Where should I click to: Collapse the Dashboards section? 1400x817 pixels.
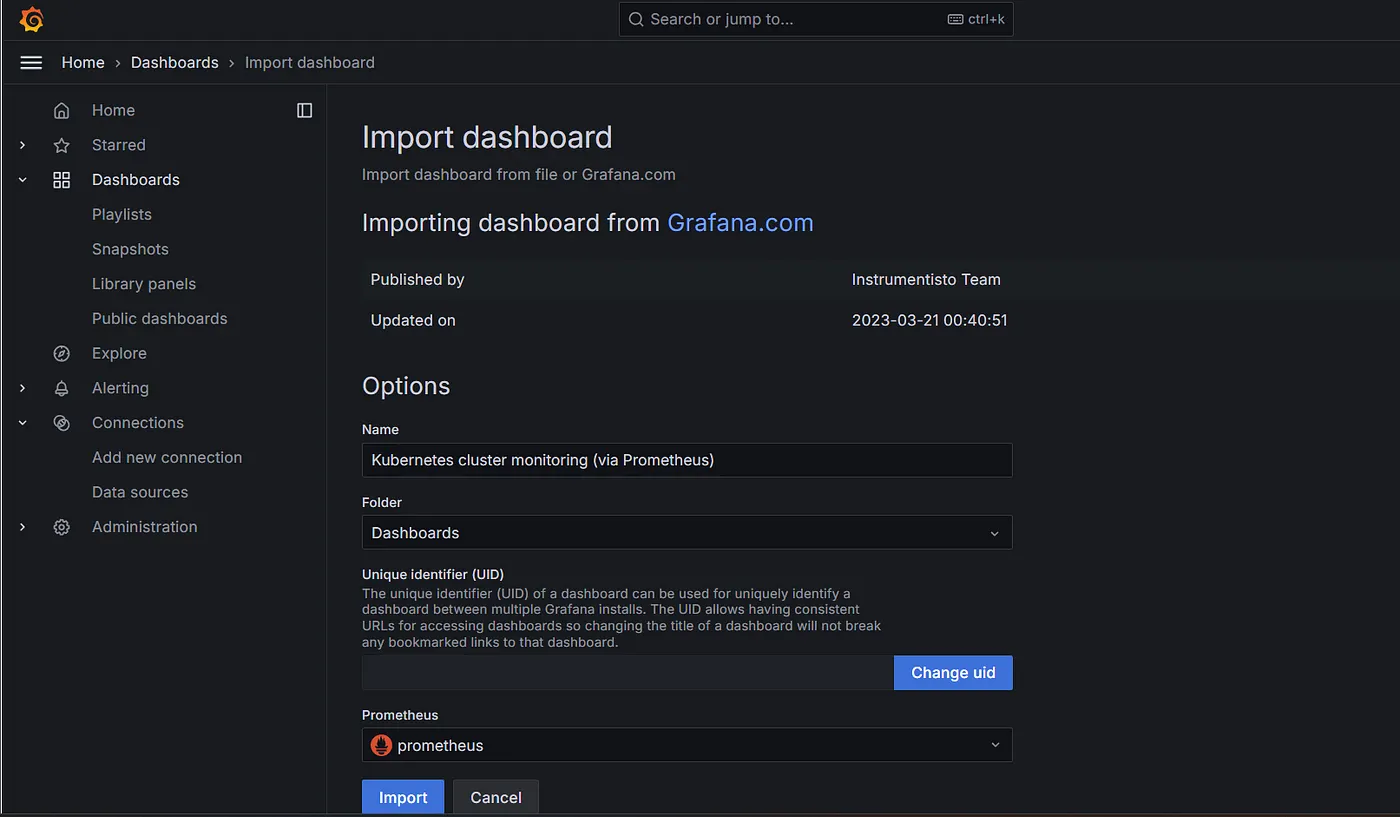click(23, 180)
